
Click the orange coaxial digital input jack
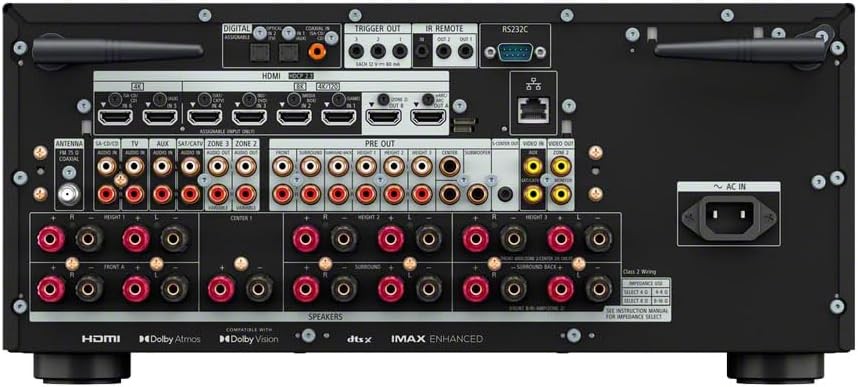tap(316, 52)
